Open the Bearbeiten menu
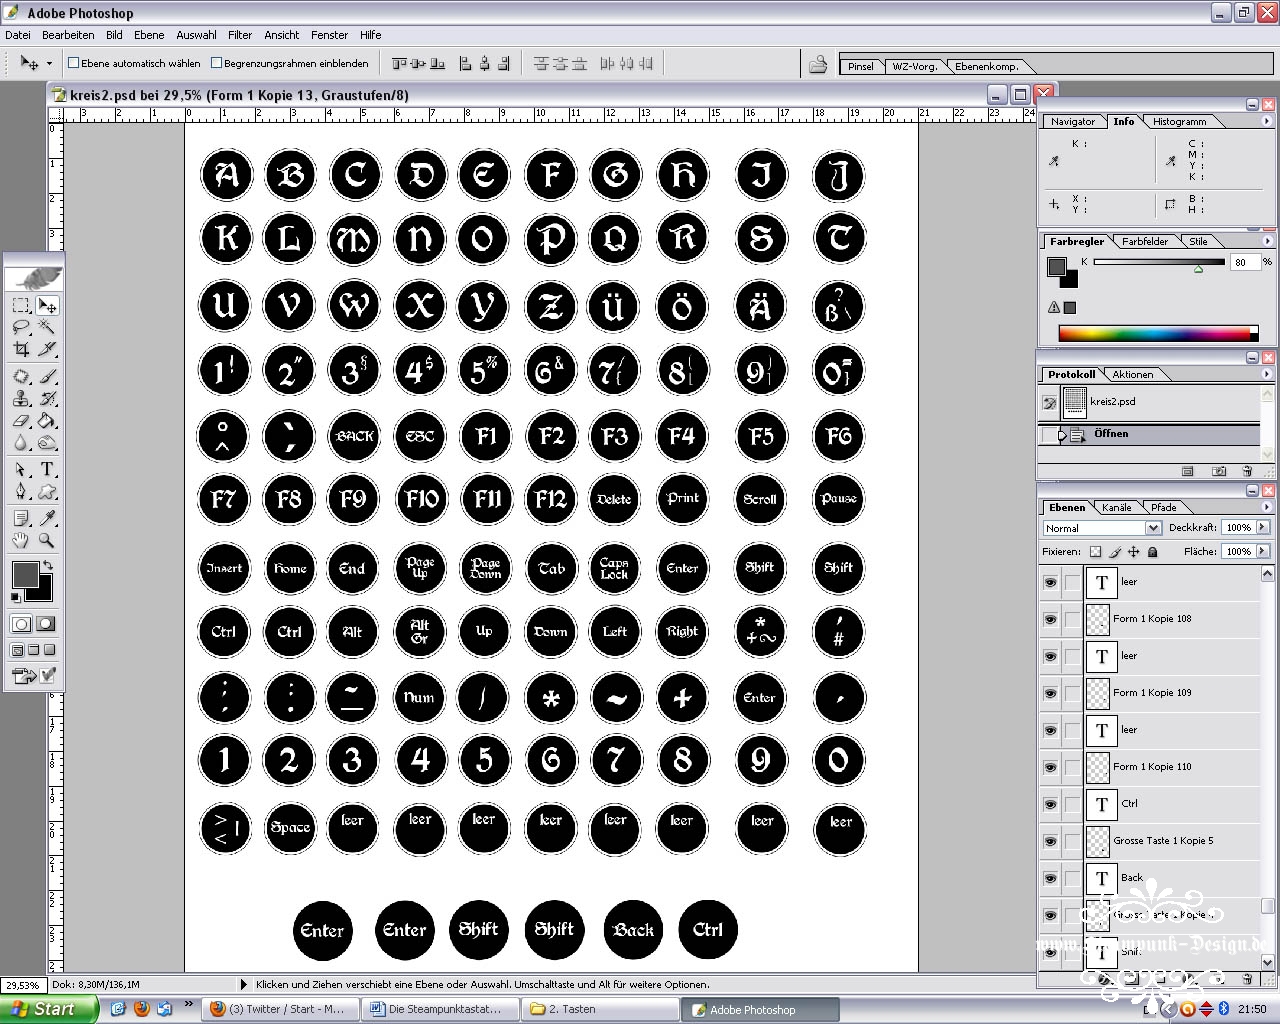This screenshot has height=1024, width=1280. coord(68,35)
